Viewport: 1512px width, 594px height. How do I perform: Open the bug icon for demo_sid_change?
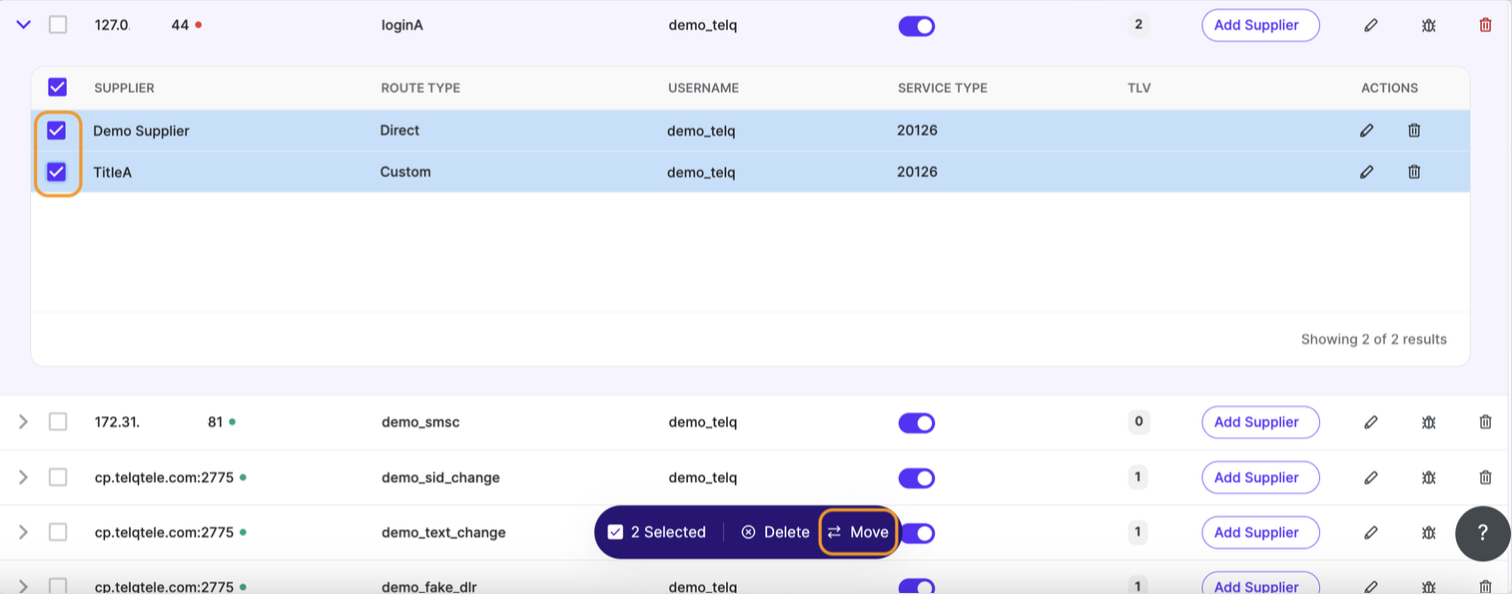click(x=1429, y=478)
